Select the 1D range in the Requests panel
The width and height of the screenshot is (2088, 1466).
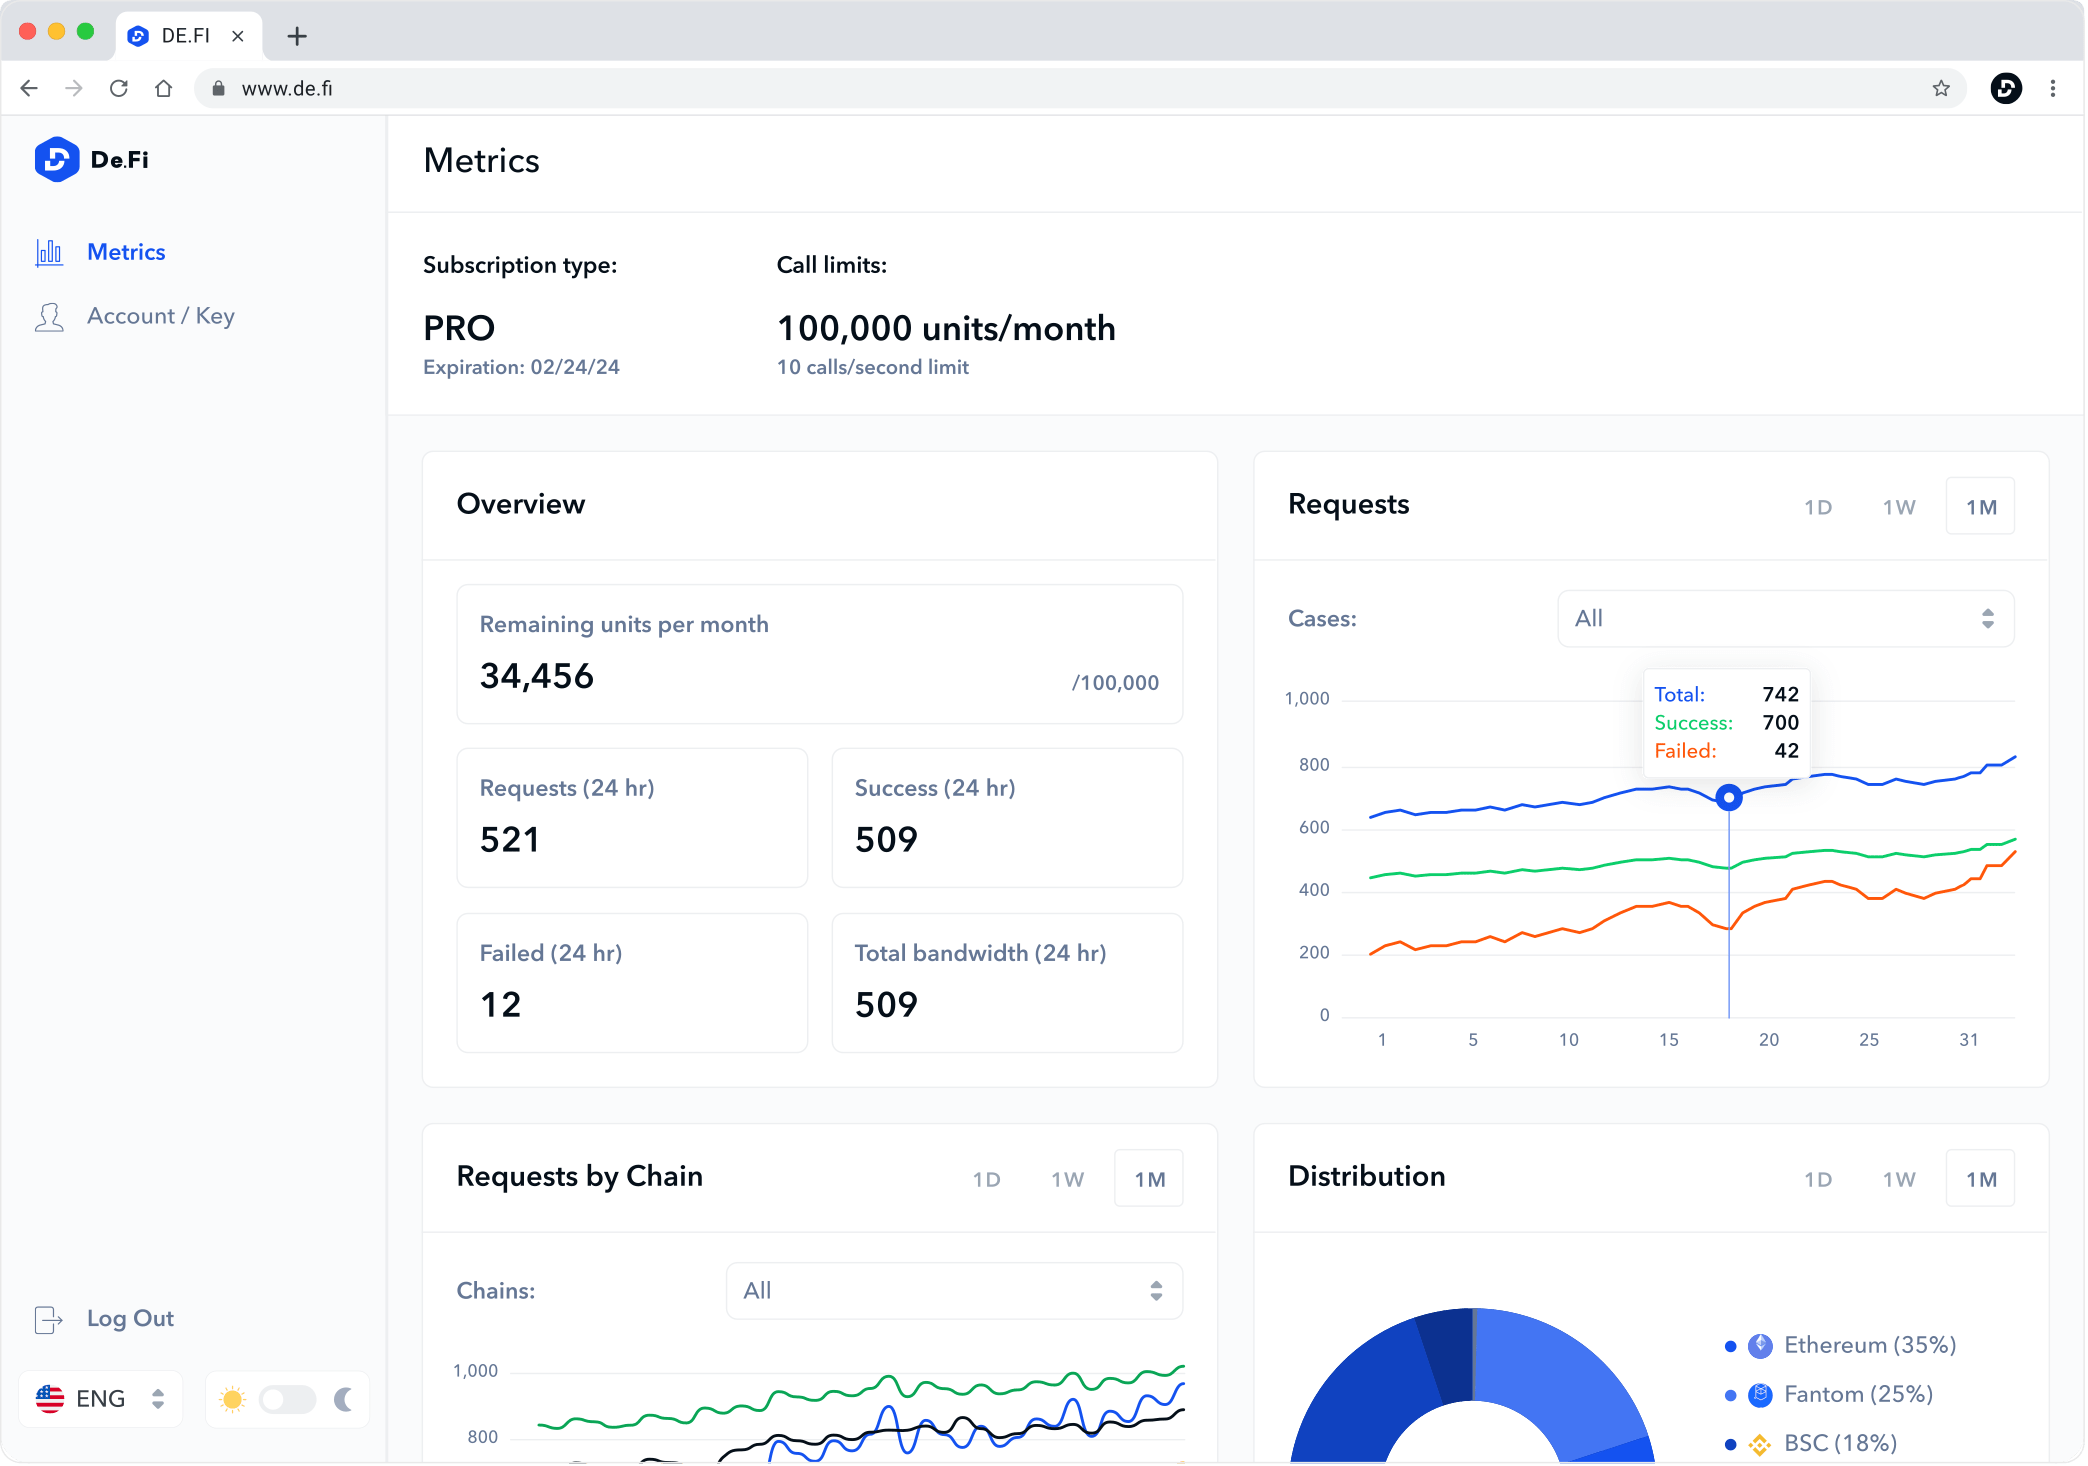coord(1818,507)
